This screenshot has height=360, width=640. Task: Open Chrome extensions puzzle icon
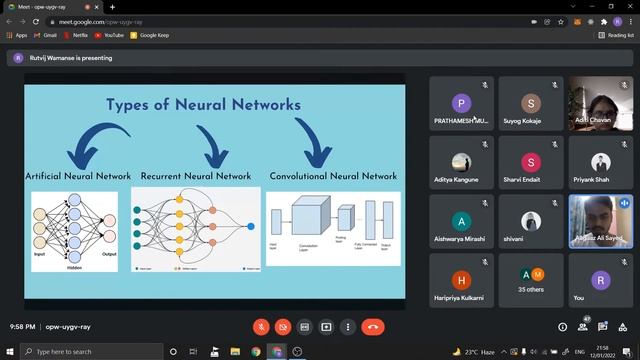[x=604, y=22]
